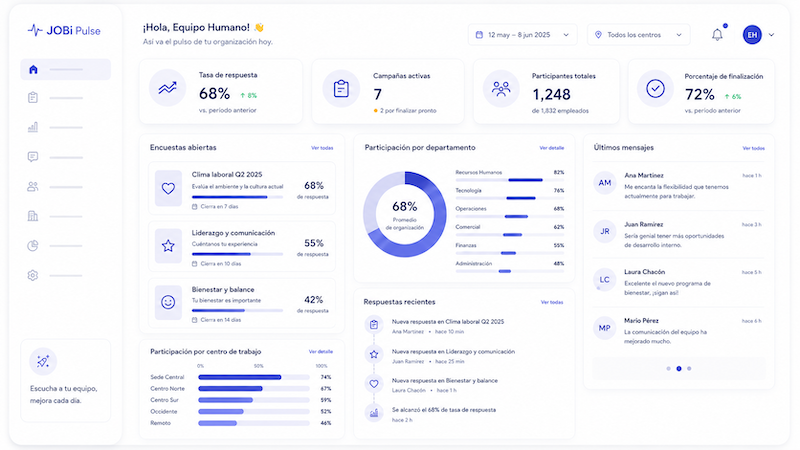The height and width of the screenshot is (450, 800).
Task: Click heart icon beside Bienestar recent response
Action: 374,384
